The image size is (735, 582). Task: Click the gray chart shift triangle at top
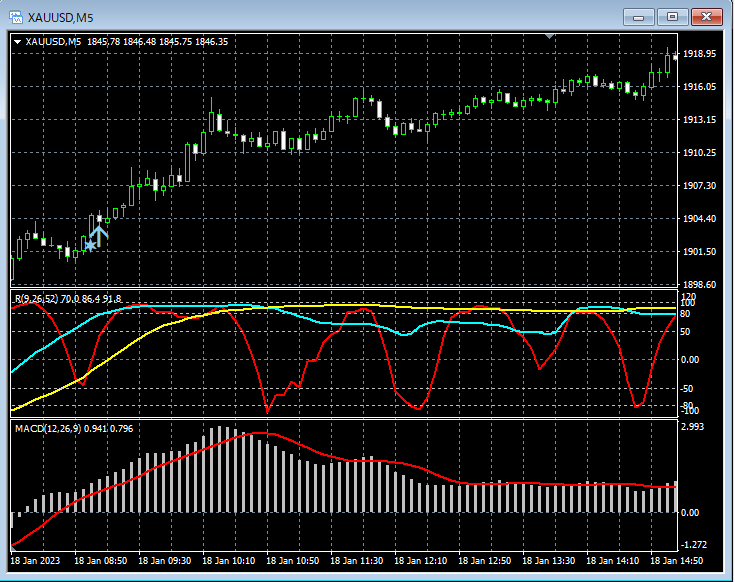click(549, 37)
